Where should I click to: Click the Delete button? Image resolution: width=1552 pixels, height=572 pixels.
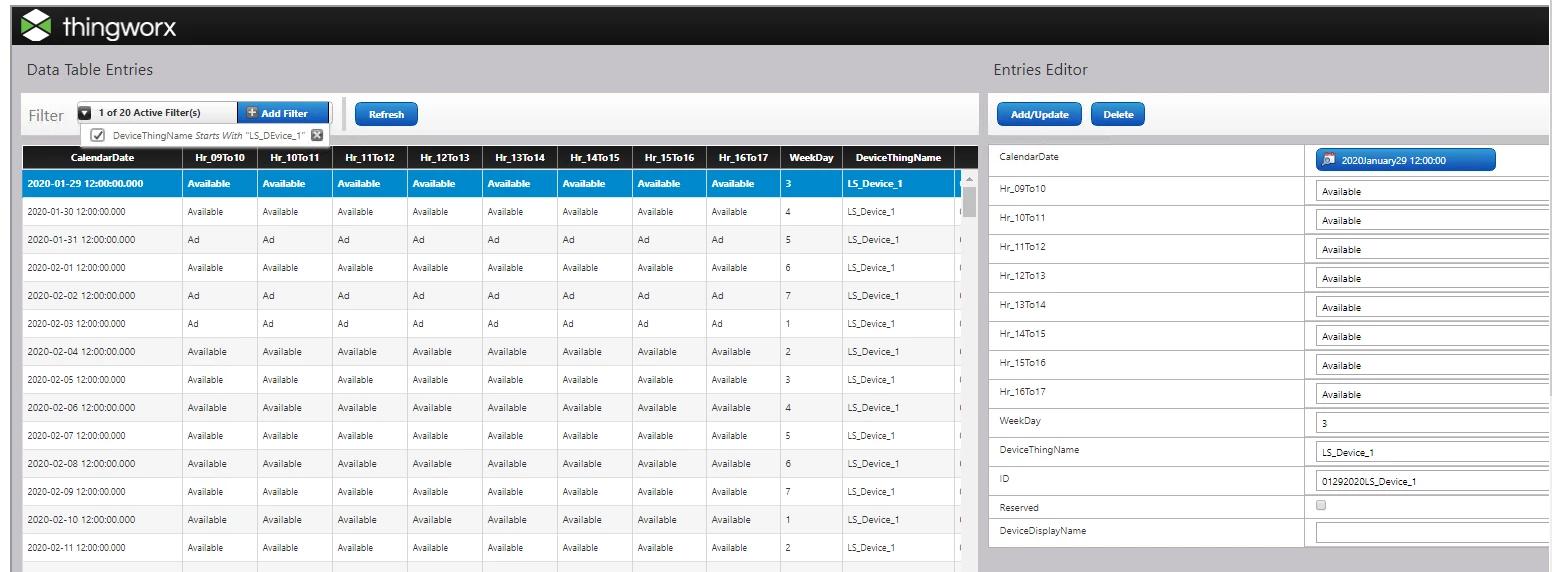click(x=1118, y=114)
